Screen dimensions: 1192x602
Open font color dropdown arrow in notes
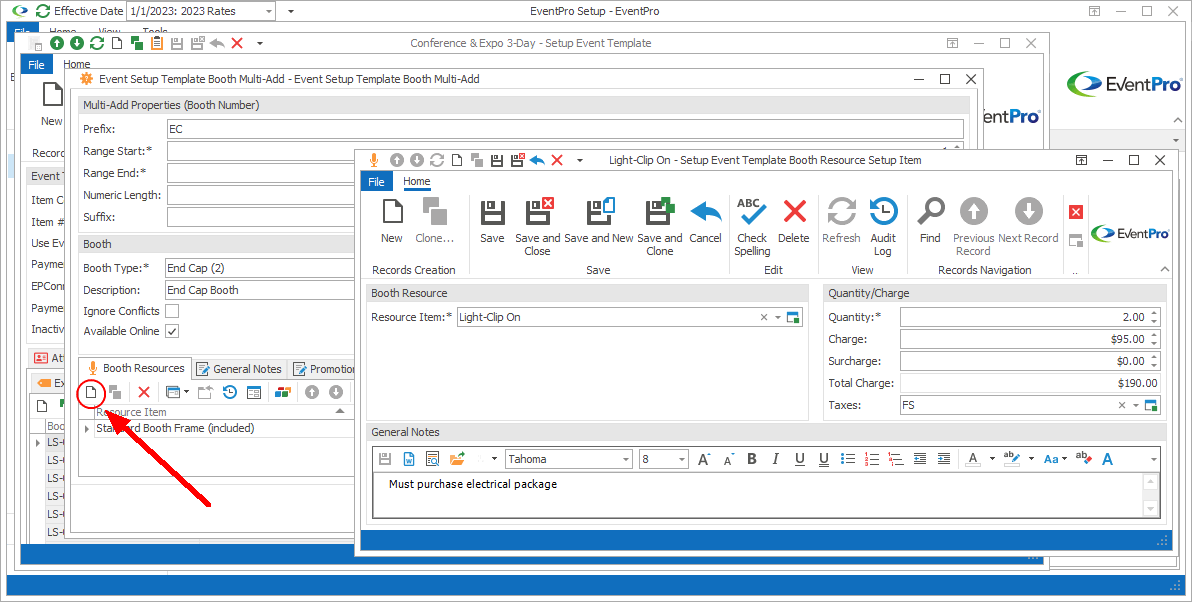(992, 458)
